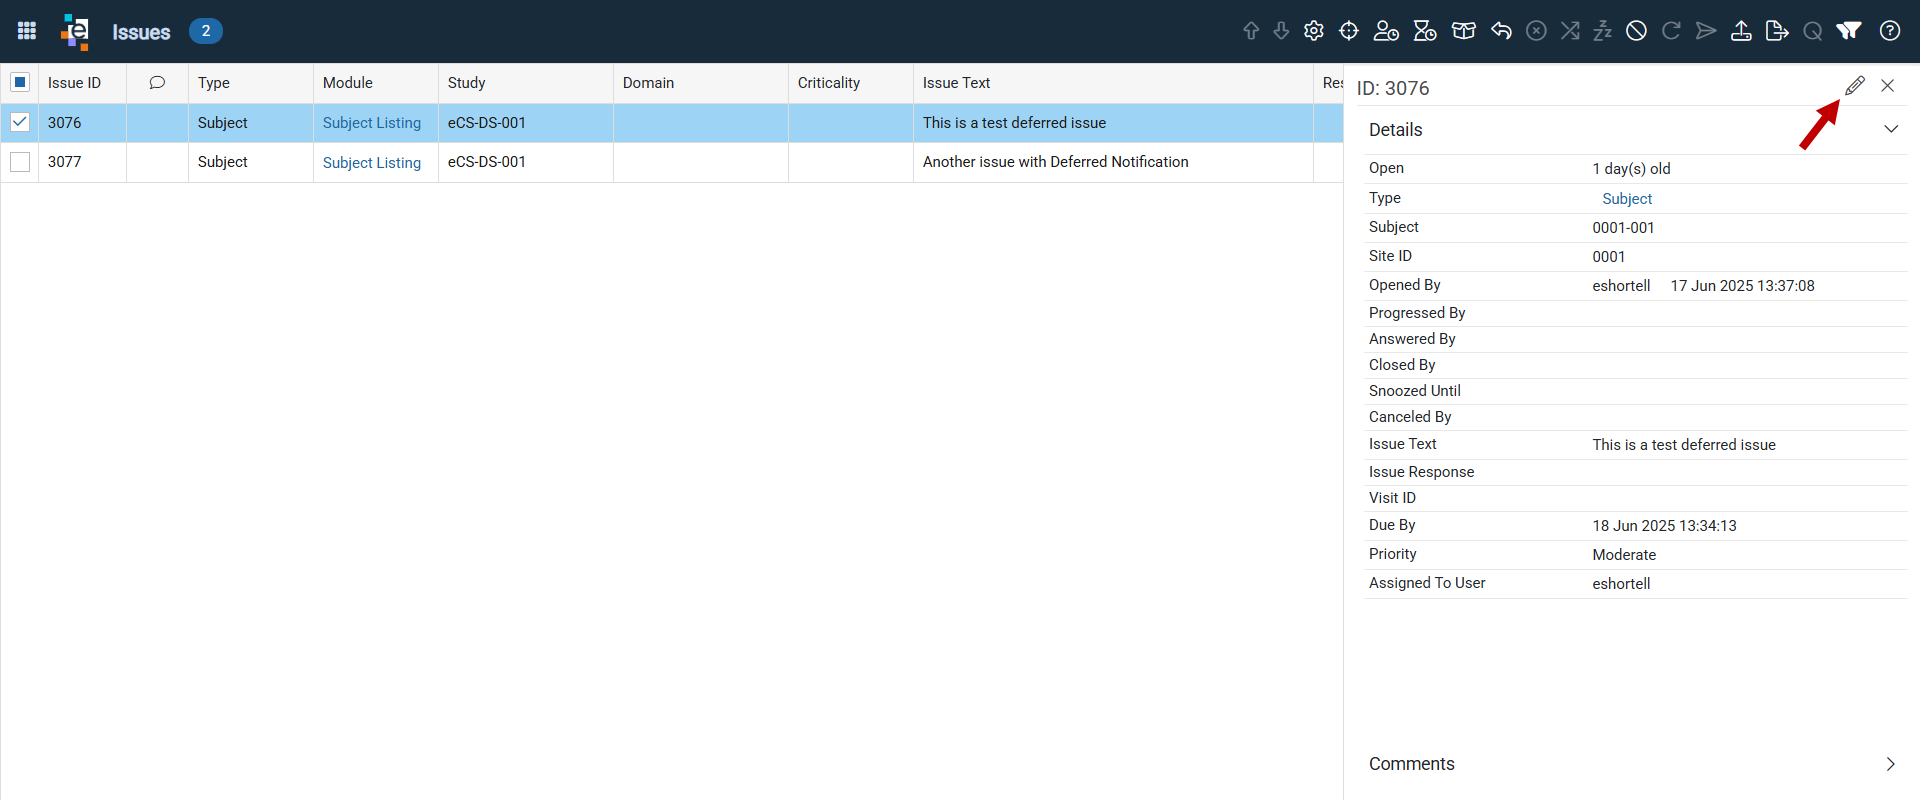Sort by the Criticality column header

828,83
